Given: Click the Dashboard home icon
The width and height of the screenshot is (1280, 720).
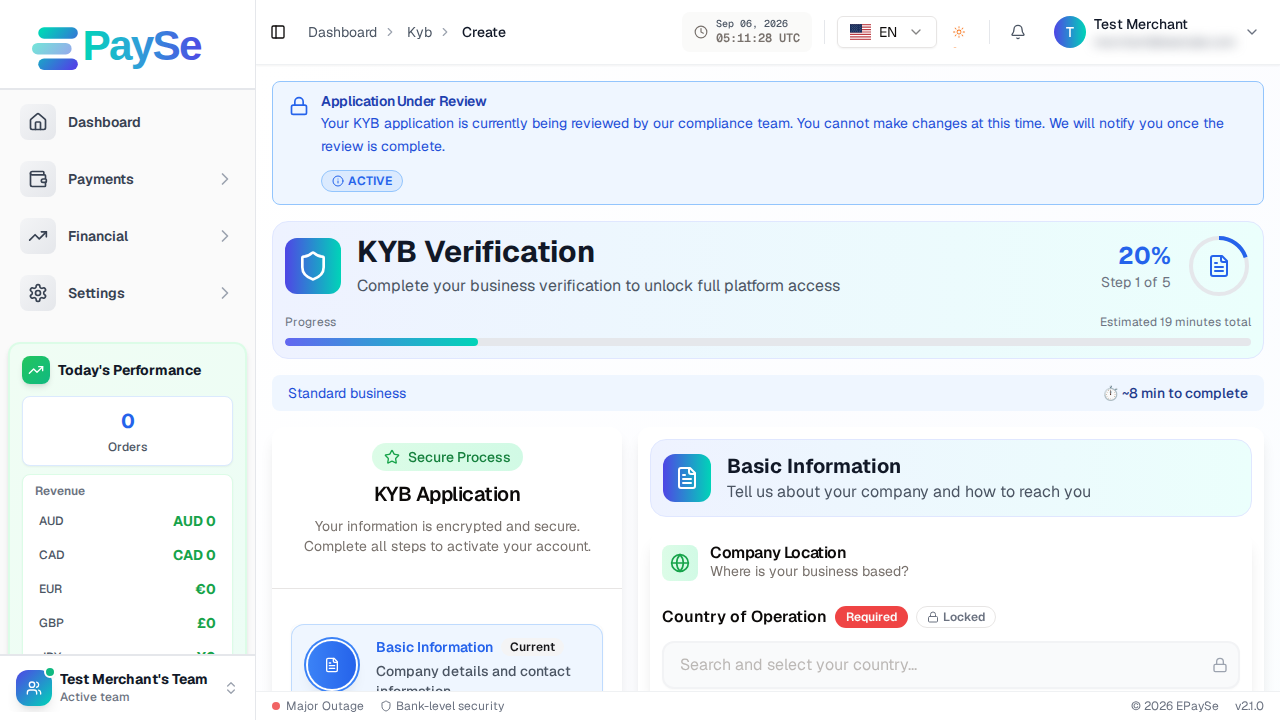Looking at the screenshot, I should click(38, 122).
